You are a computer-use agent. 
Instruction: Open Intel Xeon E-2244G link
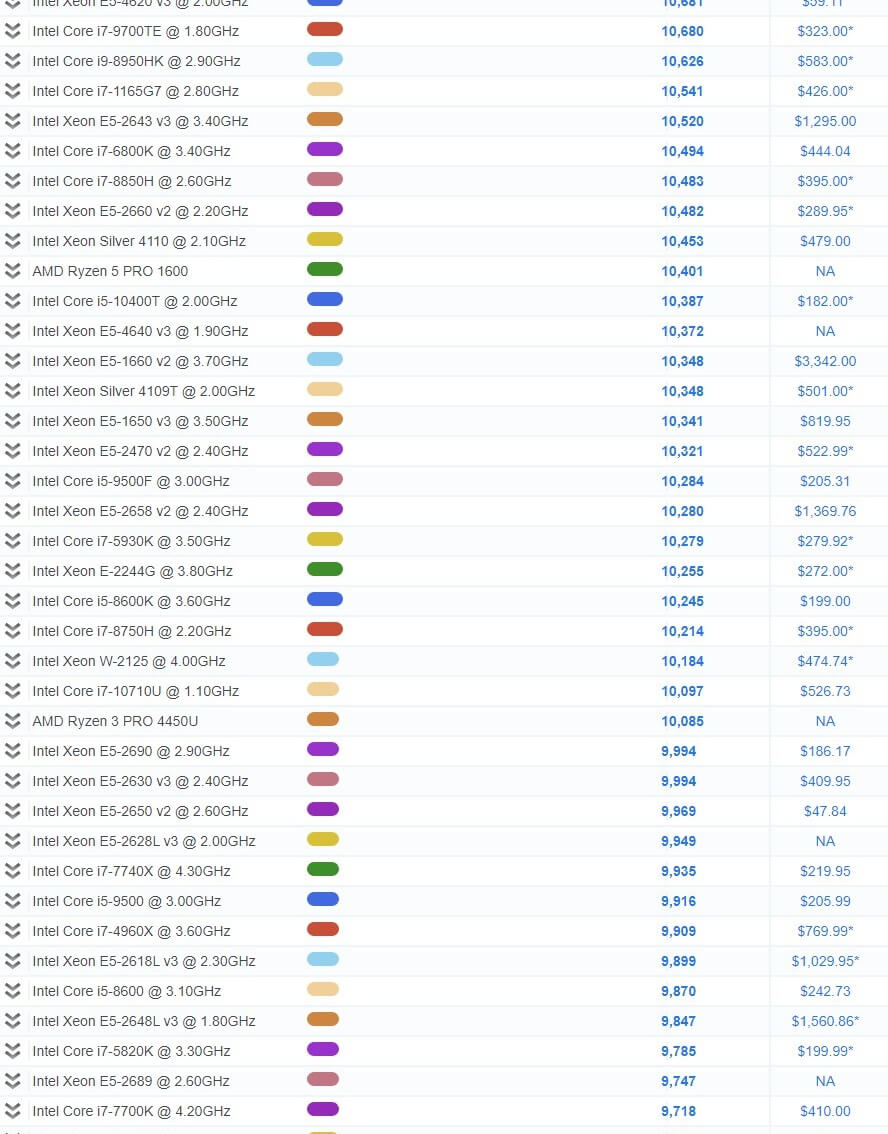click(x=133, y=571)
